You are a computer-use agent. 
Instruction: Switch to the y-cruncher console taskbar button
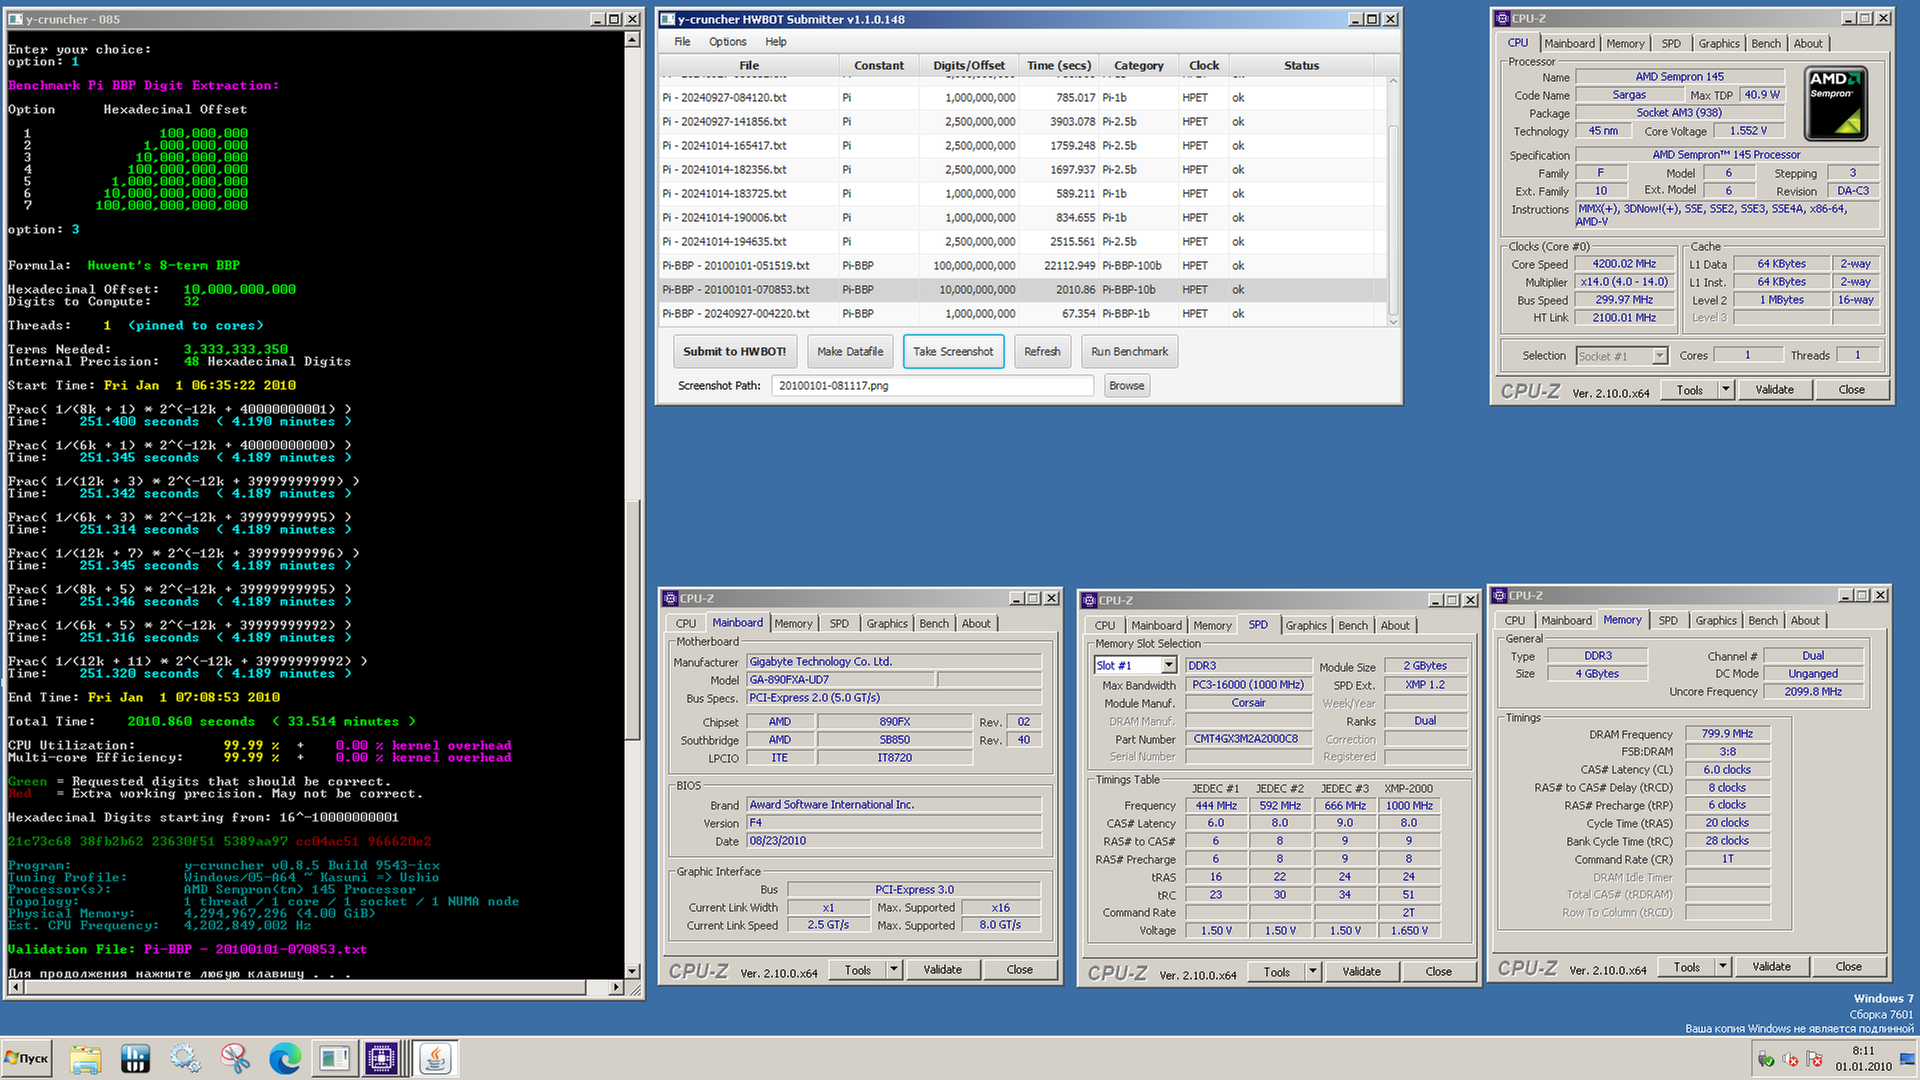pyautogui.click(x=334, y=1058)
